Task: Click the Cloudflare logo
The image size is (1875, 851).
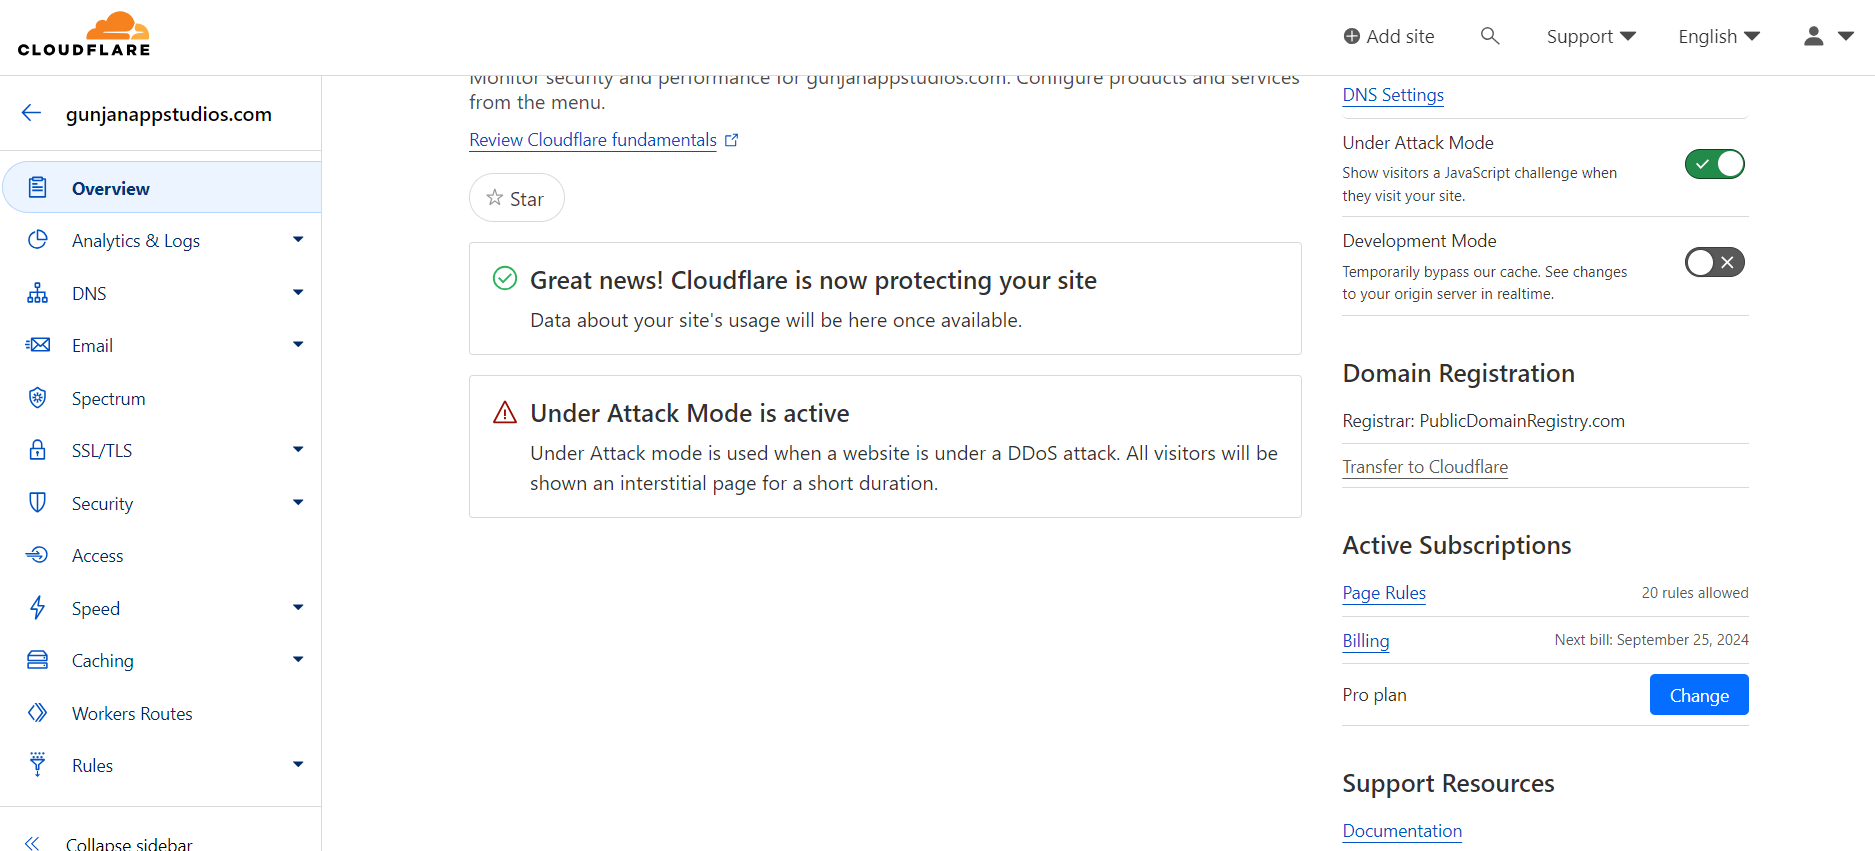Action: pos(84,35)
